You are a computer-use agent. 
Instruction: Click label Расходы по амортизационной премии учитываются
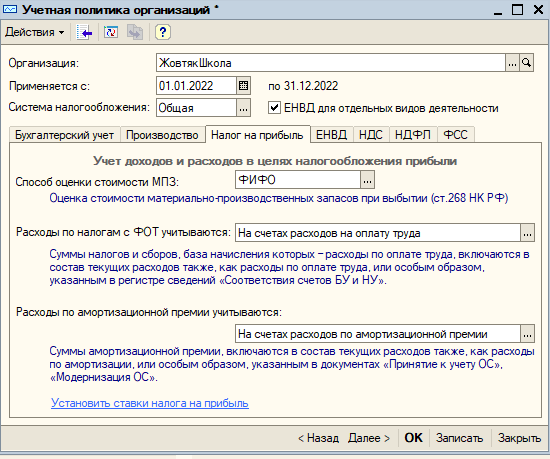coord(149,312)
